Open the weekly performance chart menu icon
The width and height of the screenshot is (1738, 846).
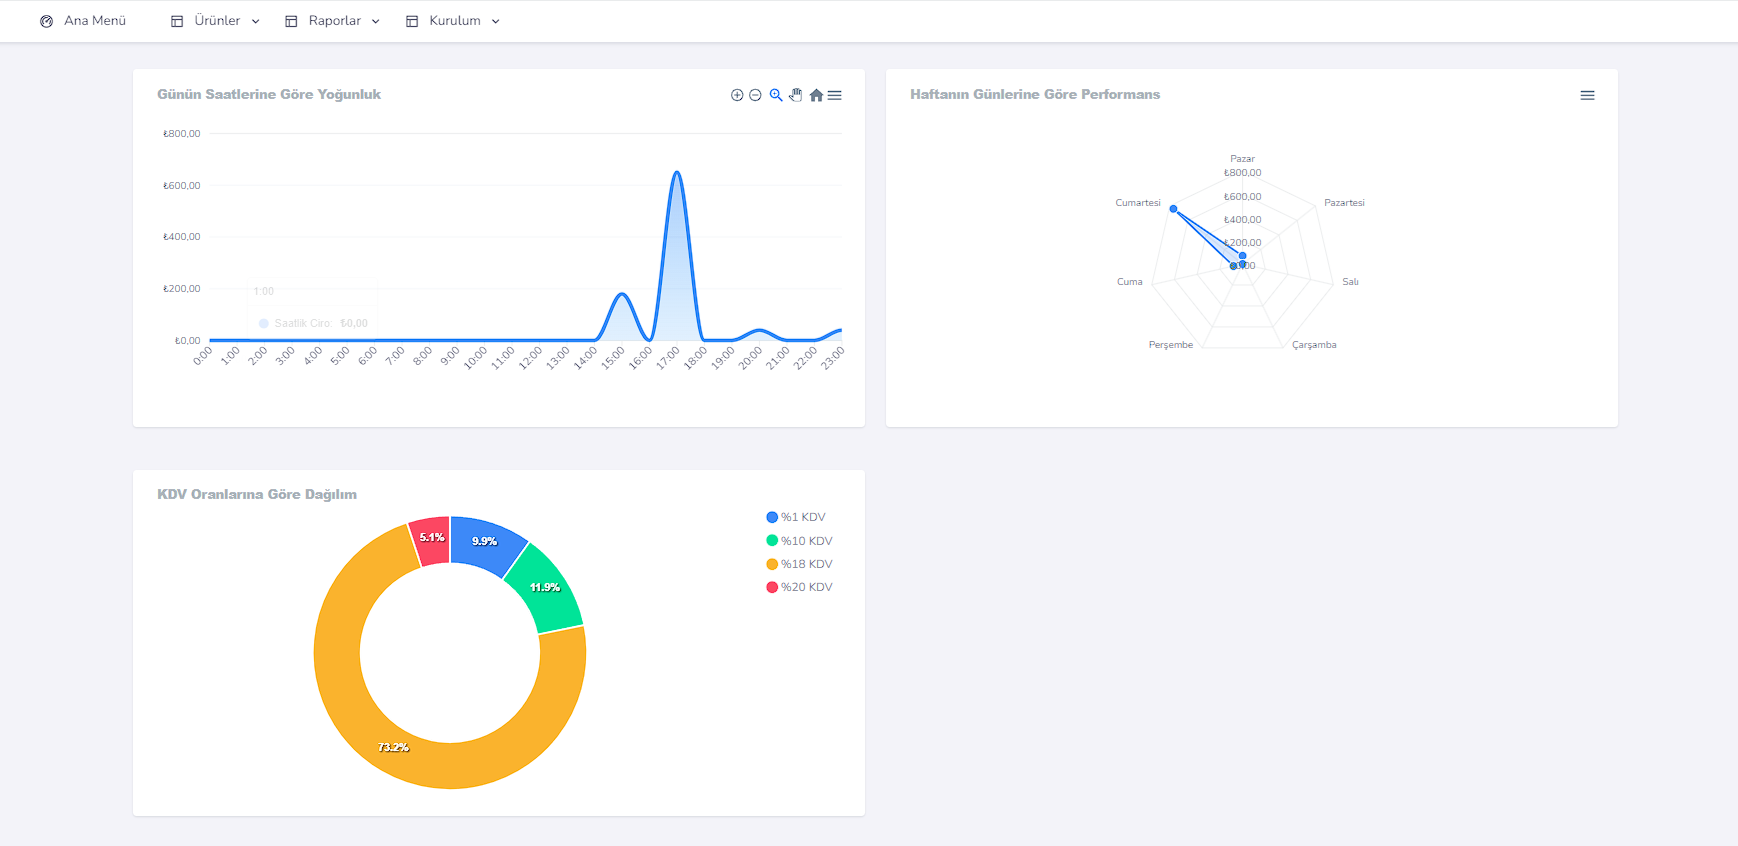(x=1587, y=95)
